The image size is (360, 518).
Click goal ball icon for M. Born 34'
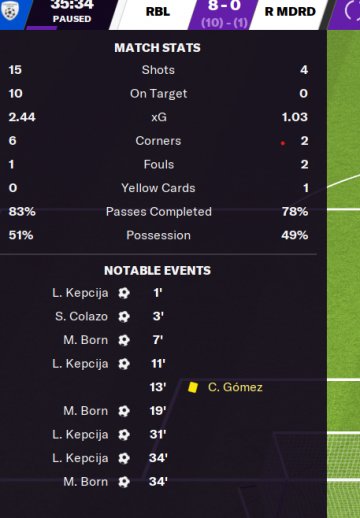click(x=124, y=482)
